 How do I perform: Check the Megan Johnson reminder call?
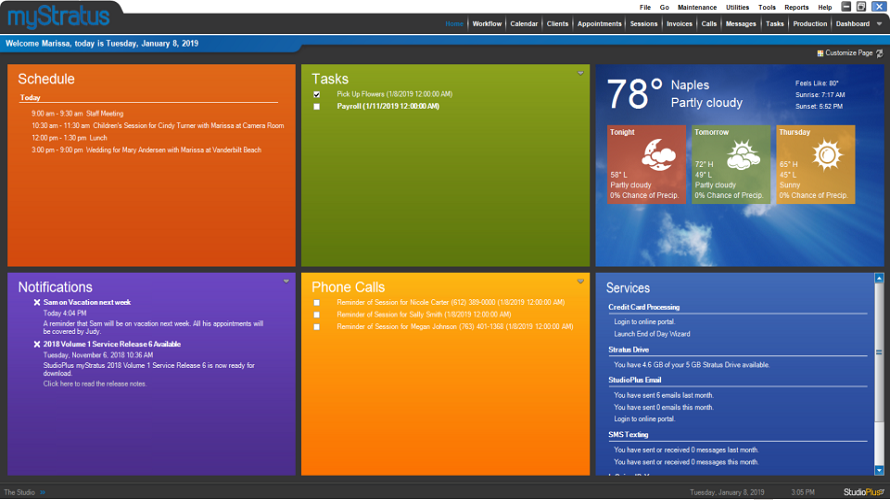pyautogui.click(x=317, y=327)
